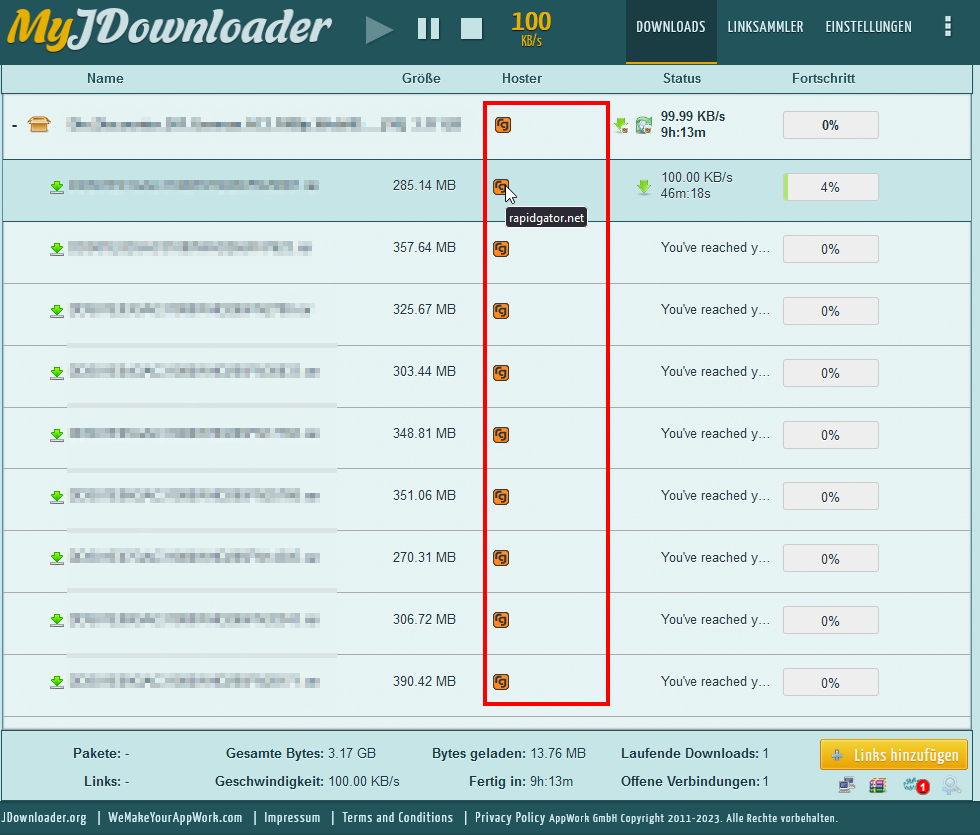980x835 pixels.
Task: Open the captcha icon with red badge
Action: pyautogui.click(x=914, y=786)
